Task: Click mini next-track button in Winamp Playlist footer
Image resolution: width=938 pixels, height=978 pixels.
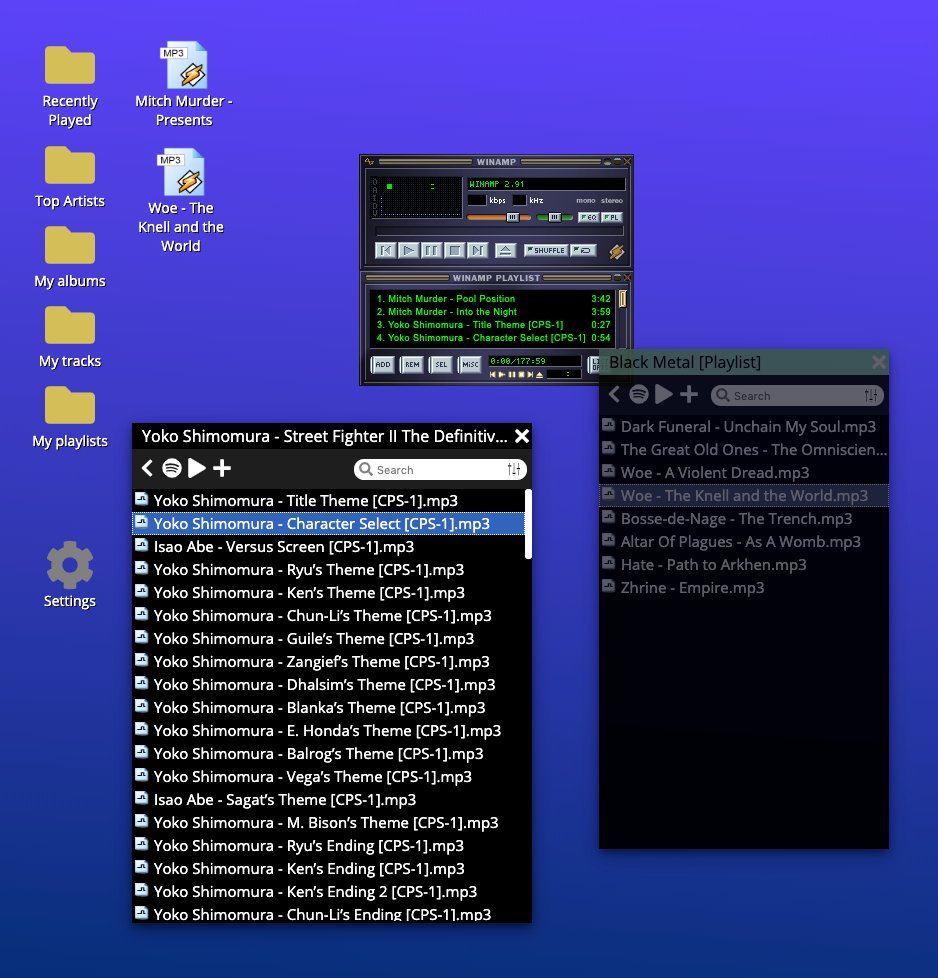Action: 530,375
